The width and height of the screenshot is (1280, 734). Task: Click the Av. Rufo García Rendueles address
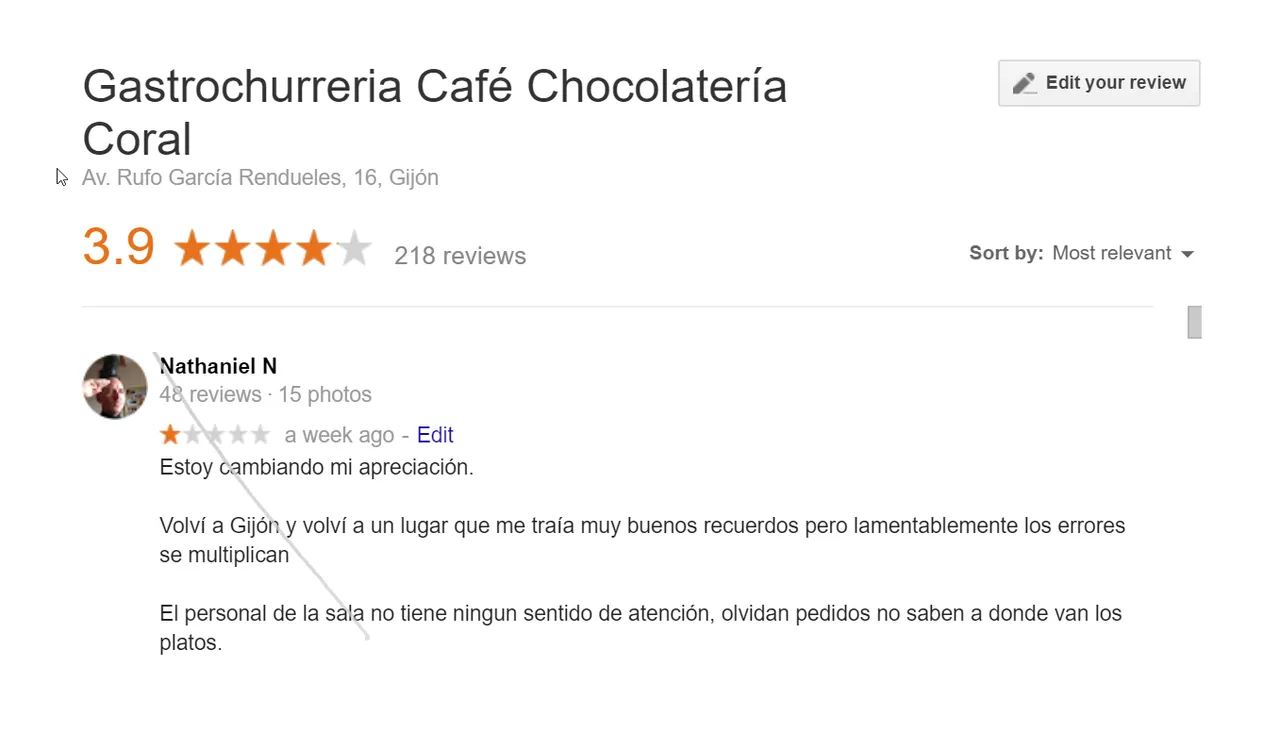point(260,178)
